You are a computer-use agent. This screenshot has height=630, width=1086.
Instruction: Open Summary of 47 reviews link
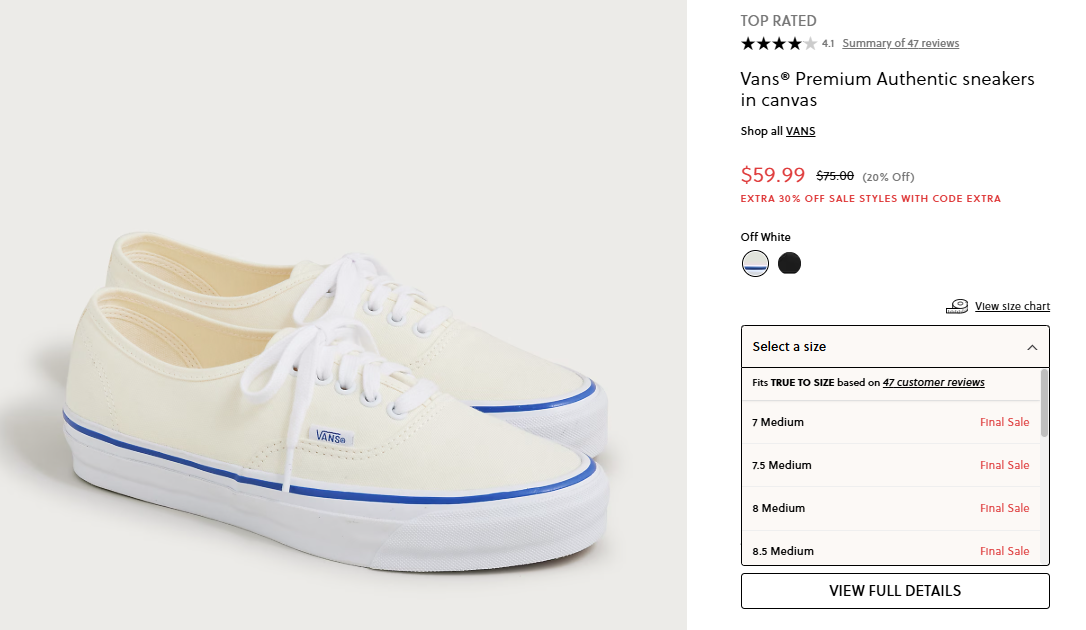tap(900, 43)
